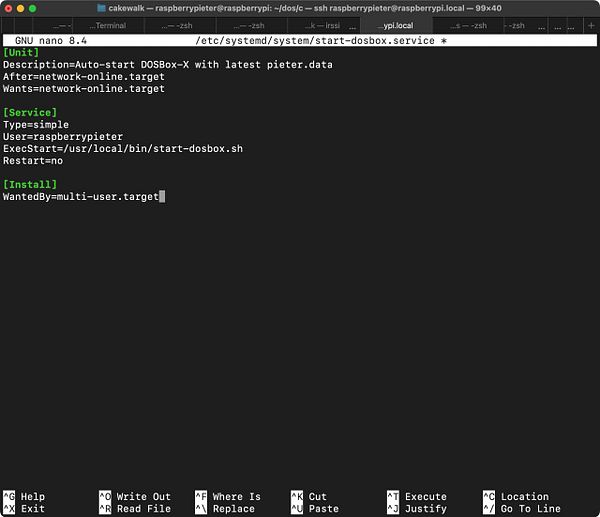Screen dimensions: 600x517
Task: Click the WantedBy=multi-user.target line
Action: 81,197
